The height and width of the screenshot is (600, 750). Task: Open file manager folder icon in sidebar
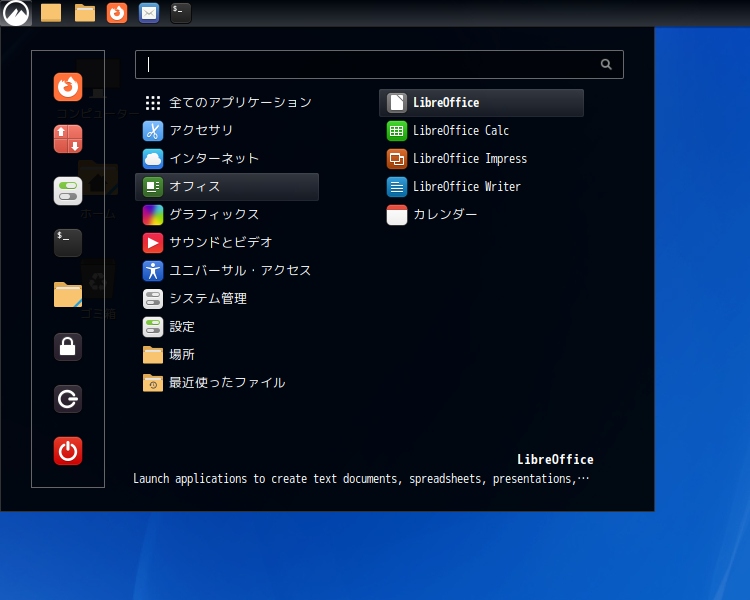pyautogui.click(x=68, y=295)
